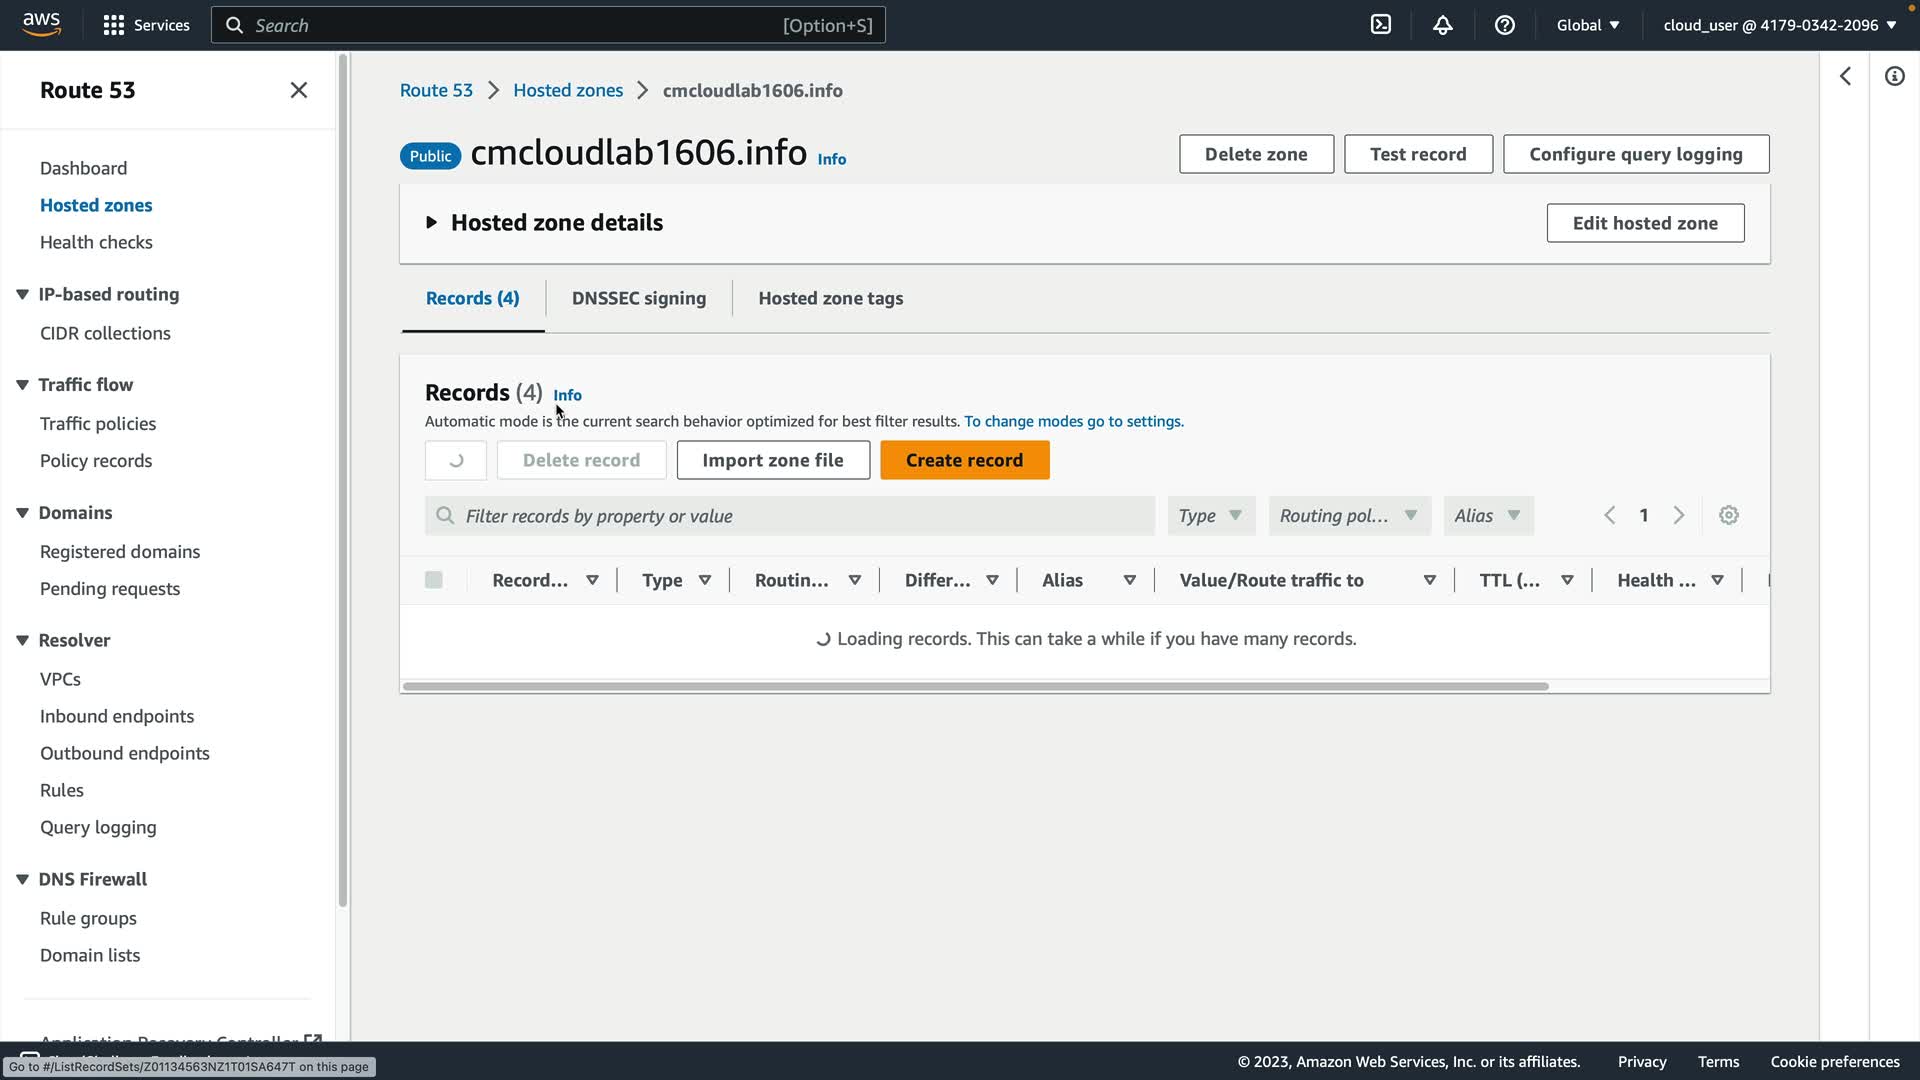This screenshot has height=1080, width=1920.
Task: Expand the Hosted zone details section
Action: tap(432, 222)
